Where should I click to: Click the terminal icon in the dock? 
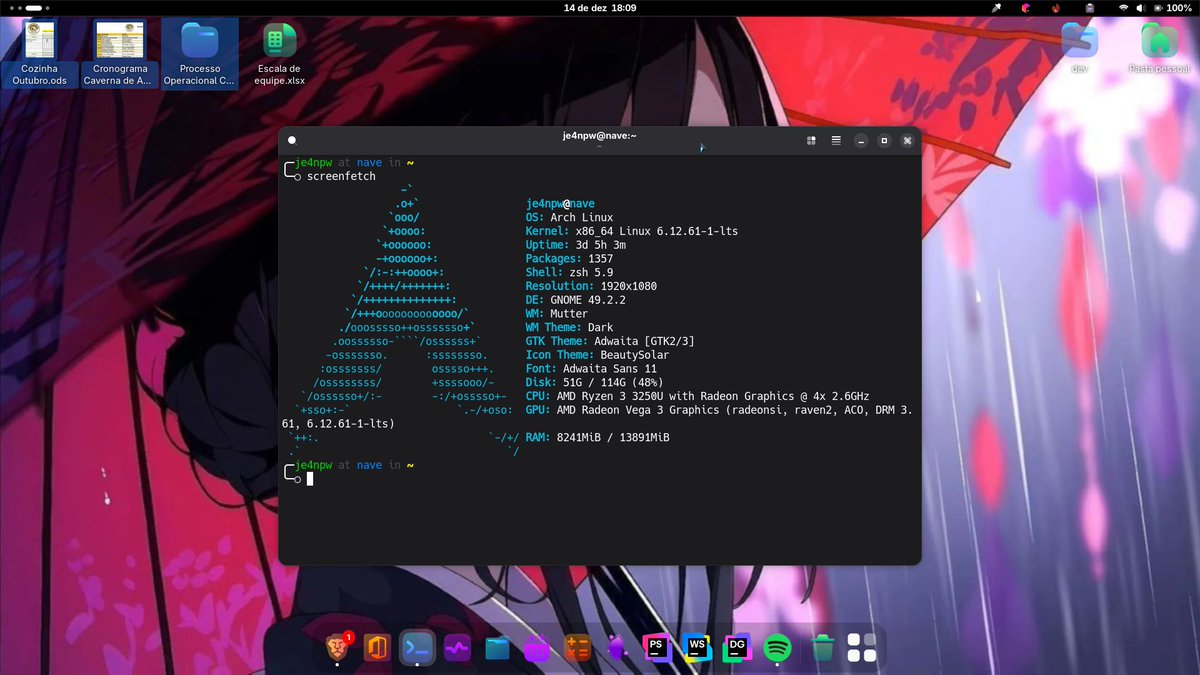coord(417,648)
